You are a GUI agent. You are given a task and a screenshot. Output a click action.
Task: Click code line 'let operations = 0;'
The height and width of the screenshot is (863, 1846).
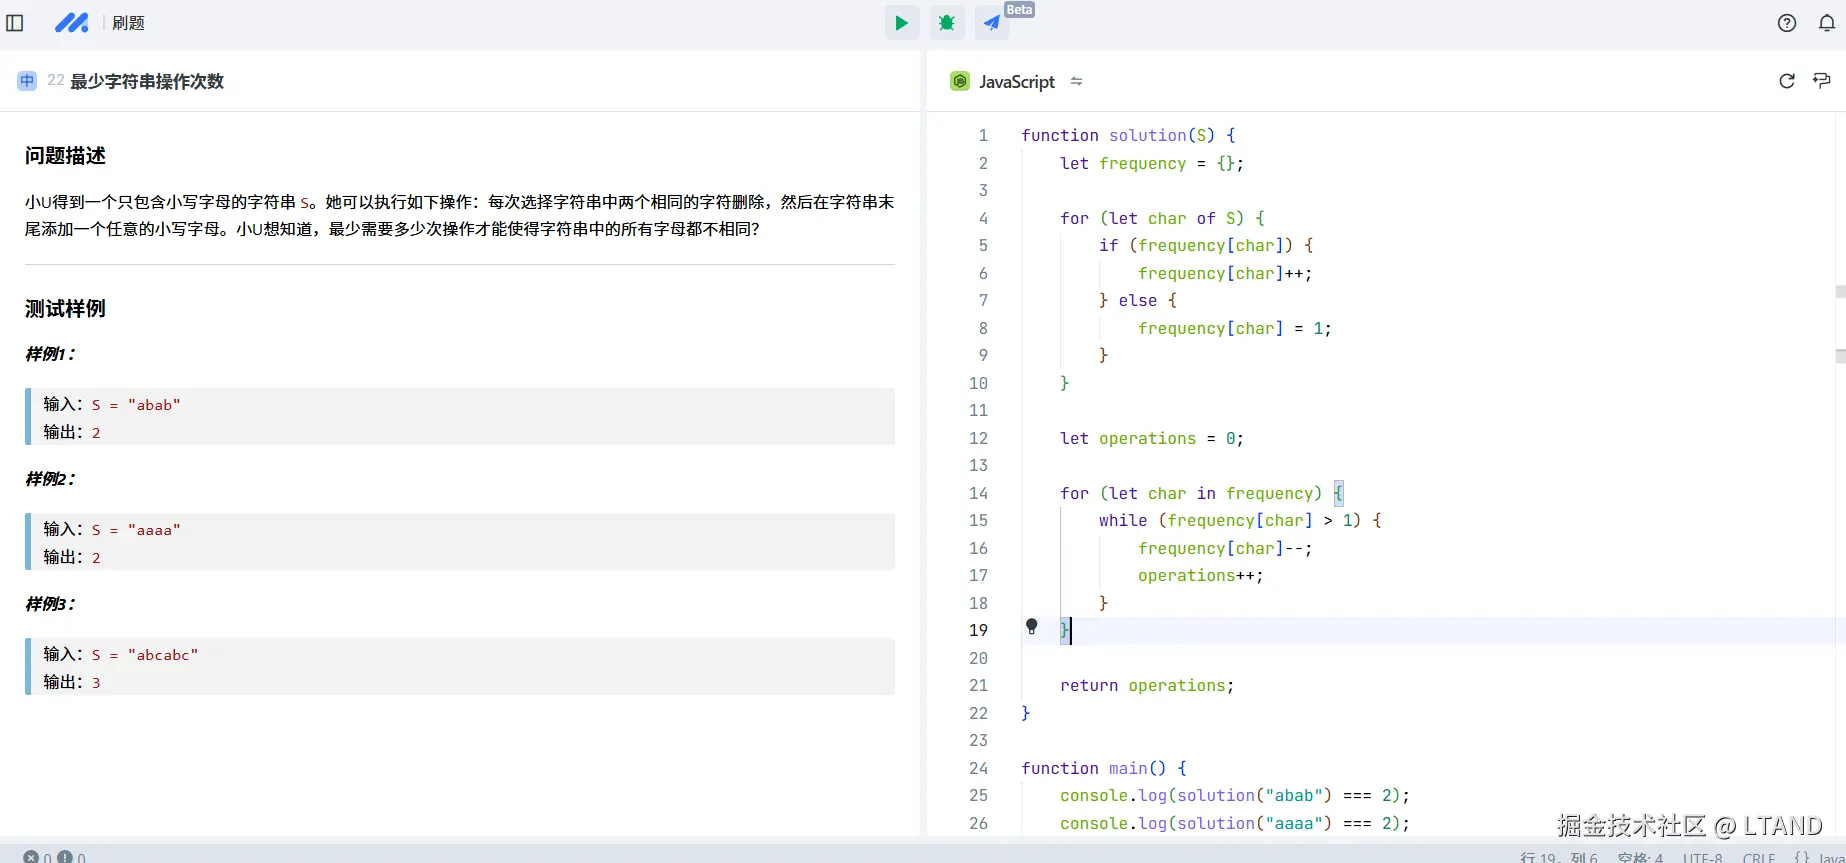pyautogui.click(x=1152, y=438)
